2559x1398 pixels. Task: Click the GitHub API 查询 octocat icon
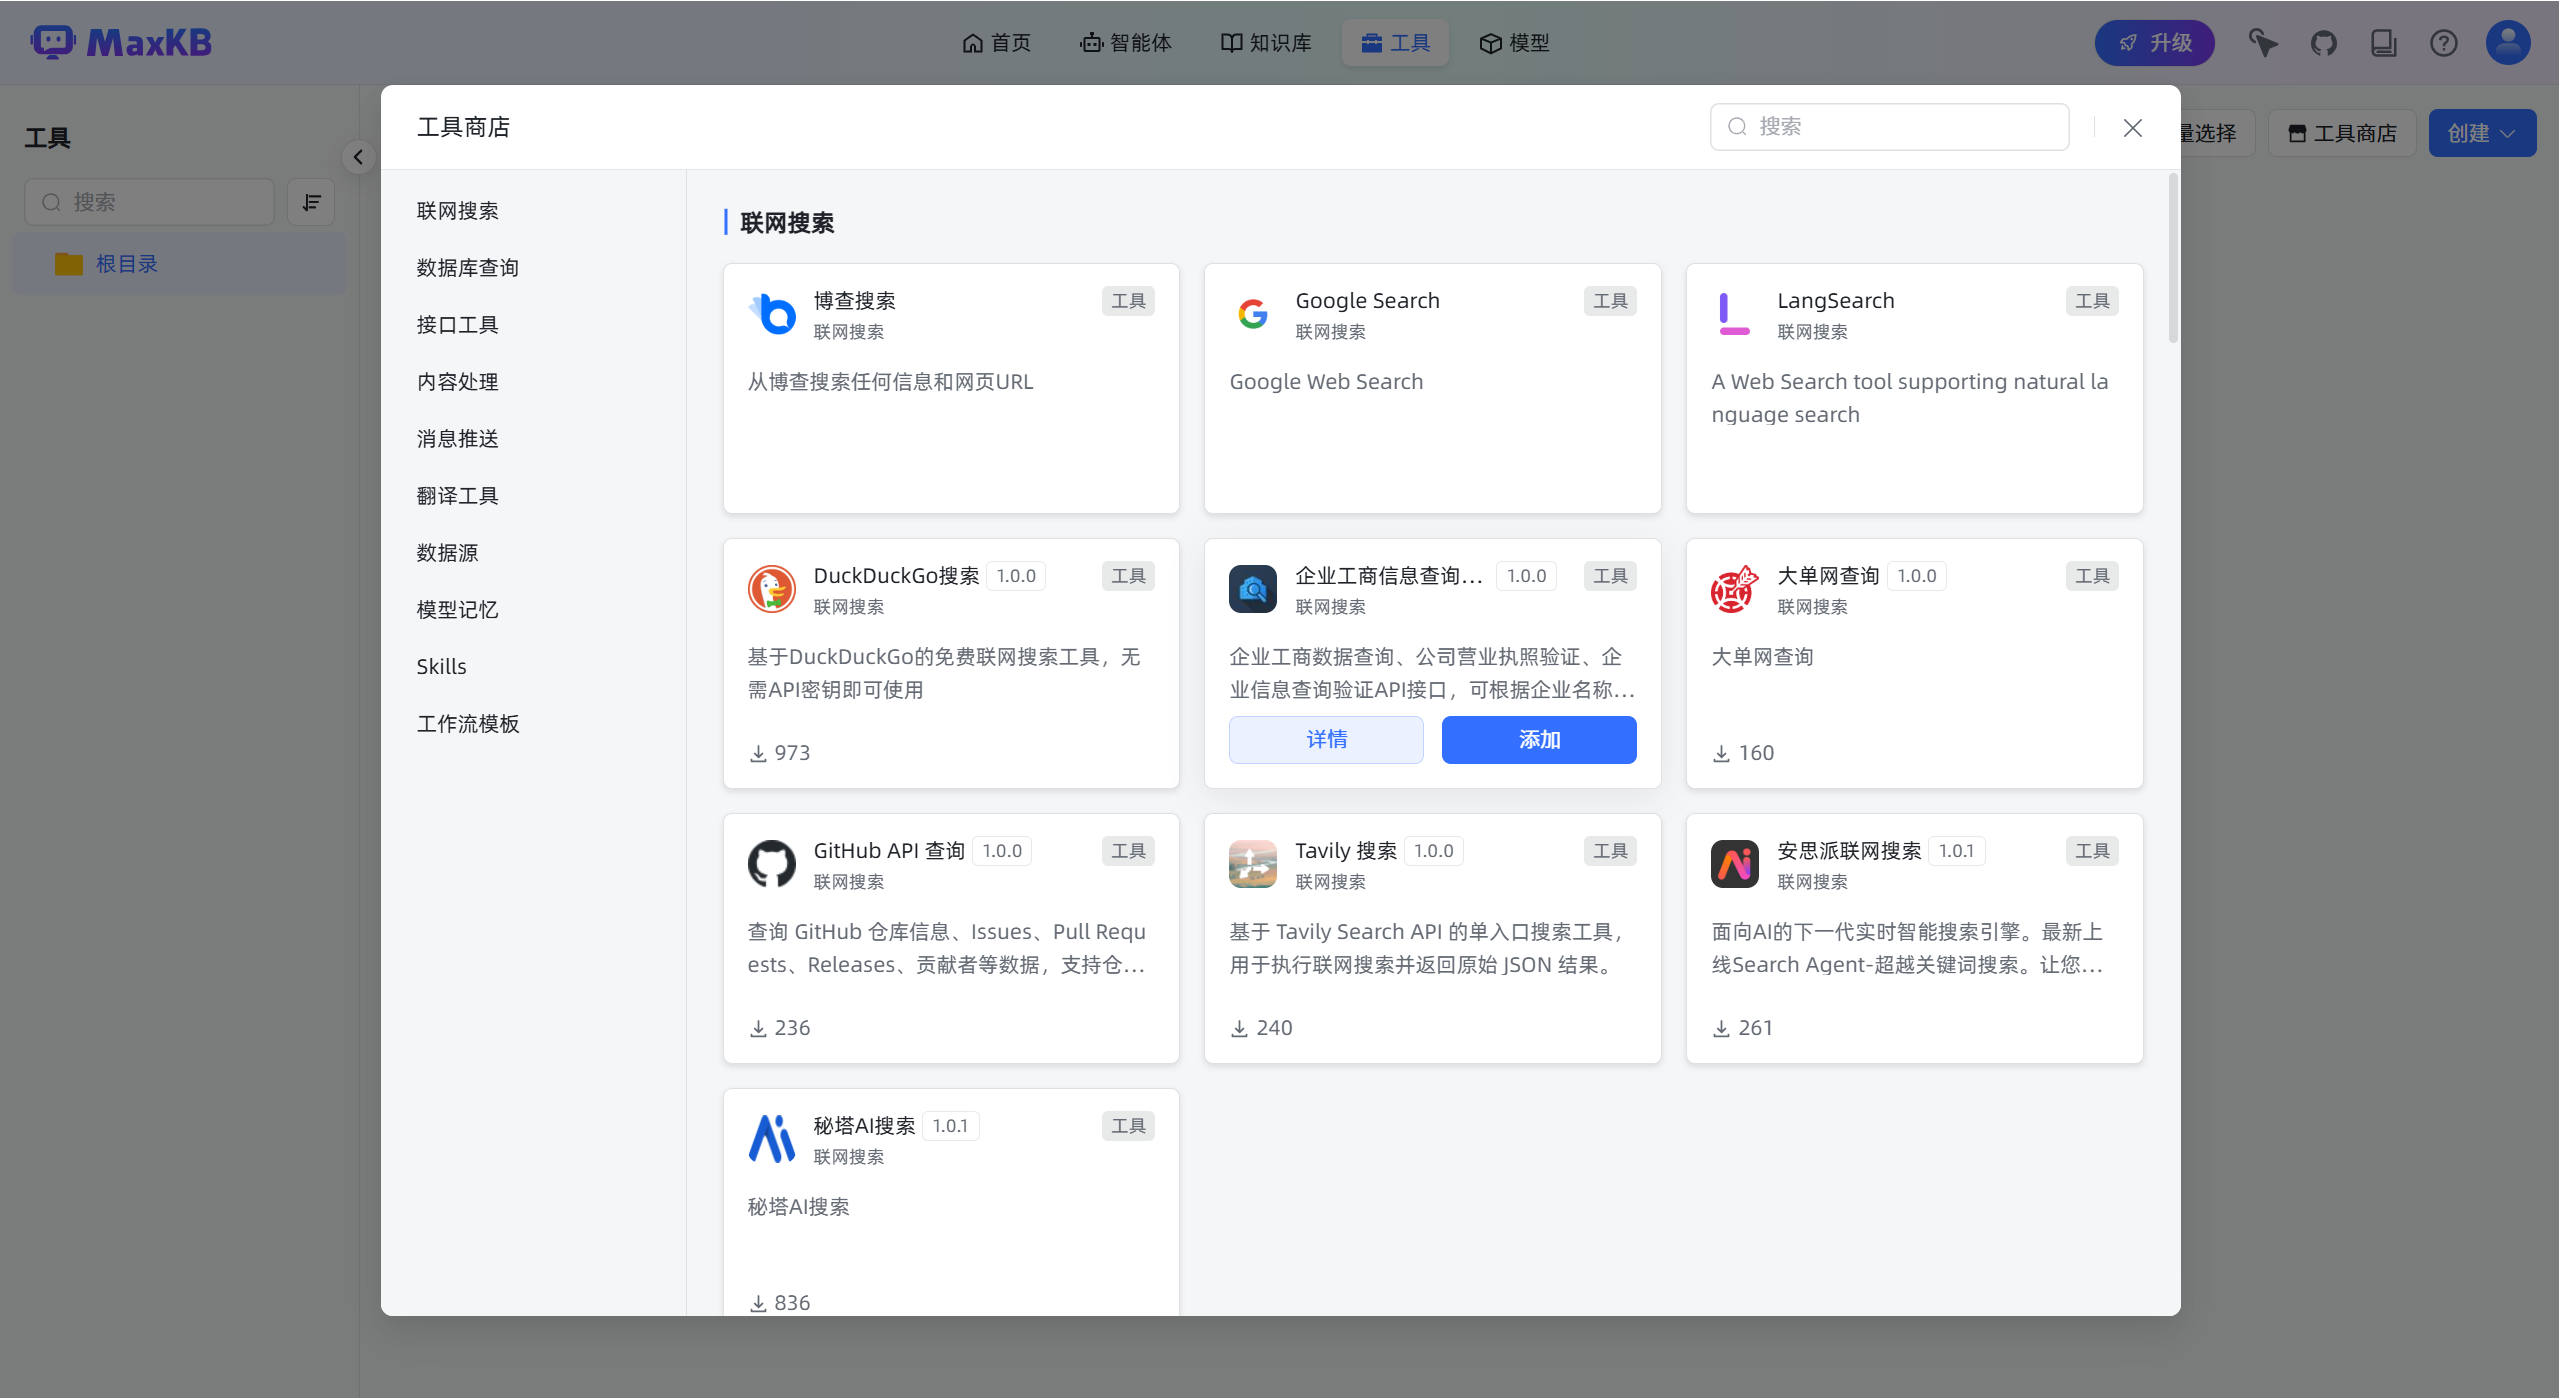coord(772,863)
